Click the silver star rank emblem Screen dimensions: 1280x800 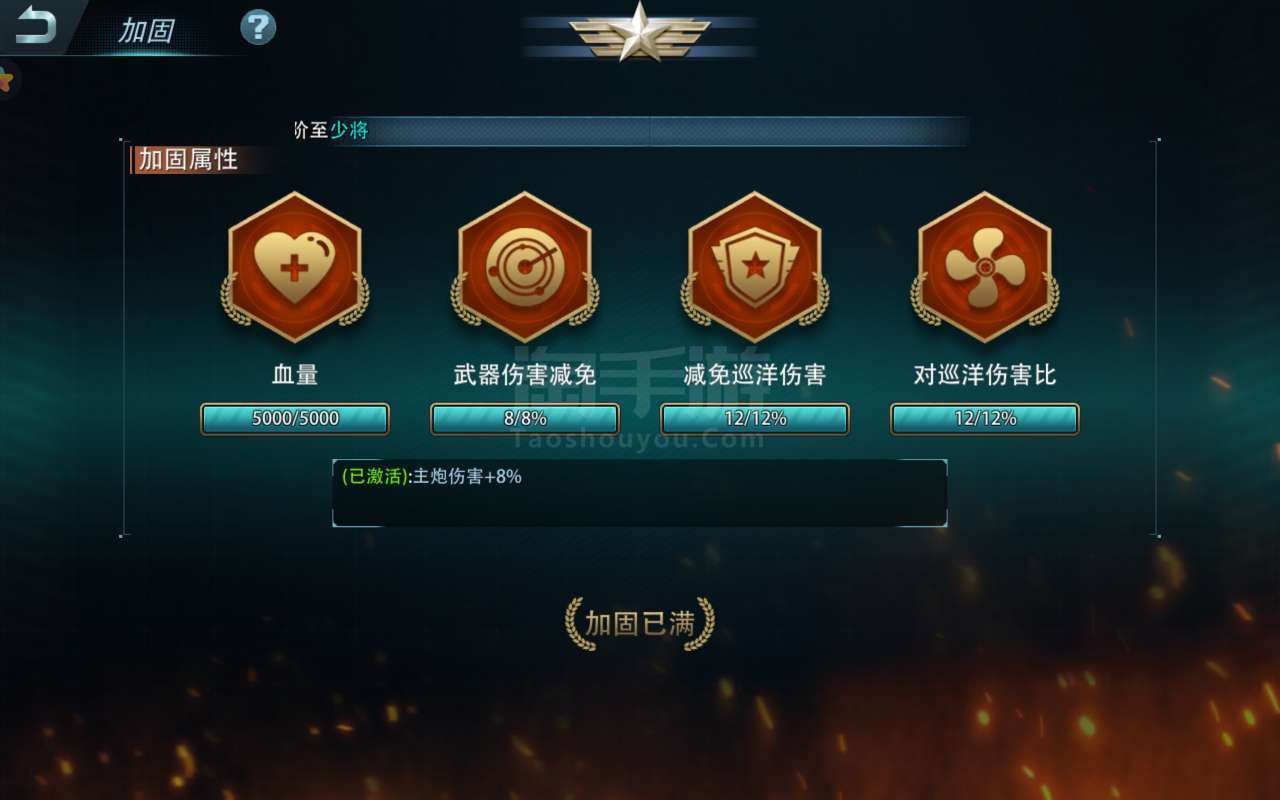(x=639, y=32)
